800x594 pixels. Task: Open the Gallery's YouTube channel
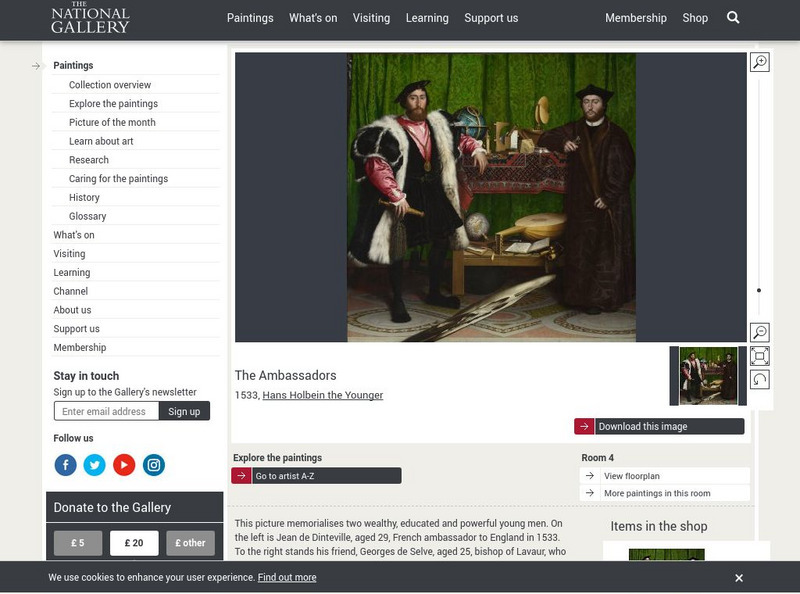pos(123,463)
